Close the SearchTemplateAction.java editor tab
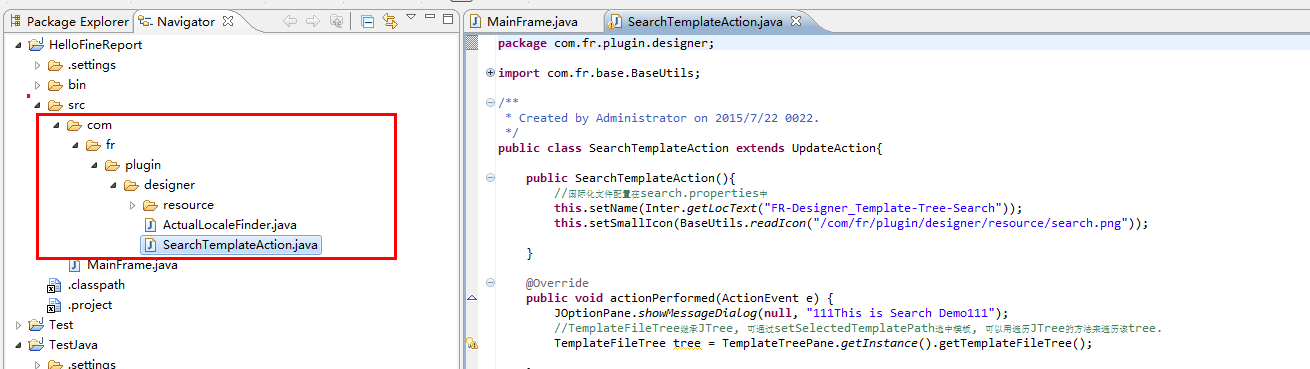 (x=796, y=21)
